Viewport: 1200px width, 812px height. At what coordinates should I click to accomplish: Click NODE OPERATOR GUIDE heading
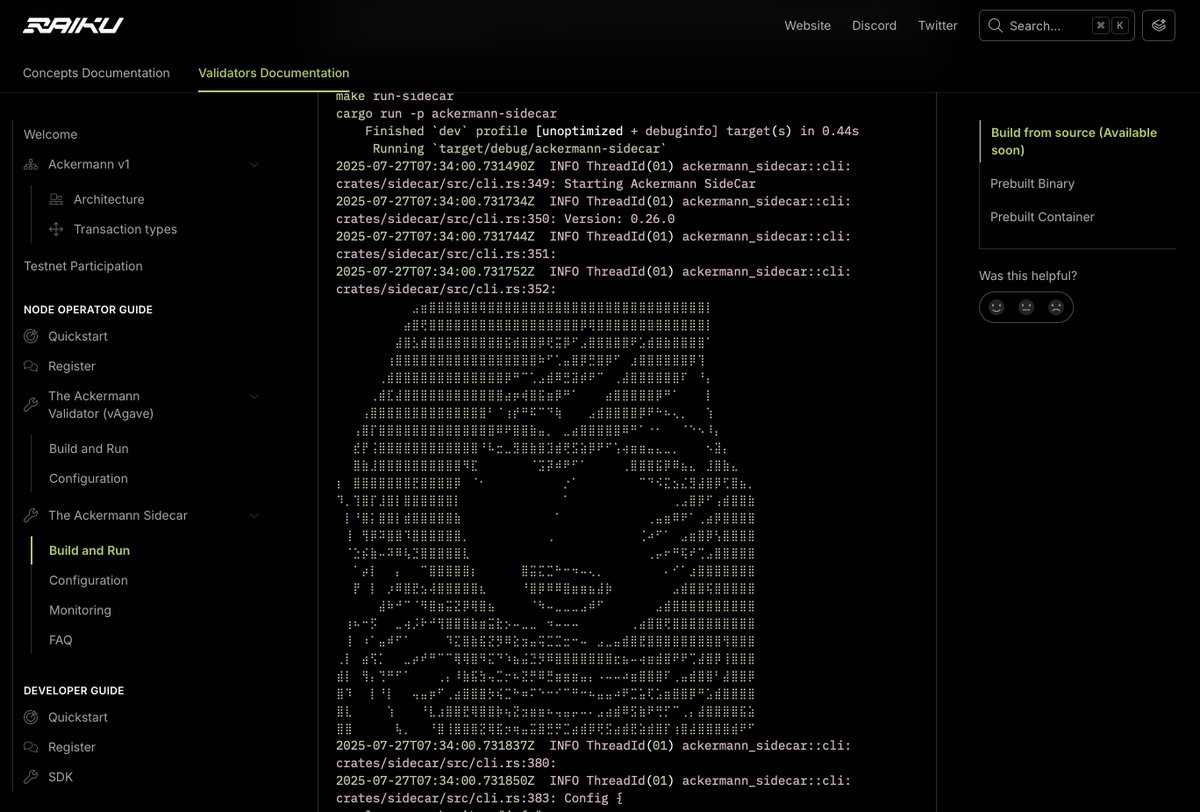pyautogui.click(x=88, y=310)
